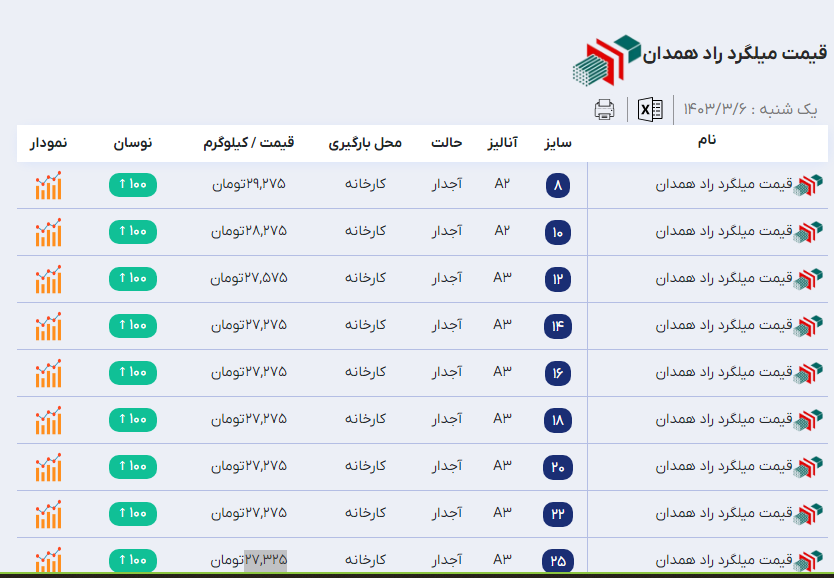Open chart icon for size 10 row

pyautogui.click(x=48, y=232)
